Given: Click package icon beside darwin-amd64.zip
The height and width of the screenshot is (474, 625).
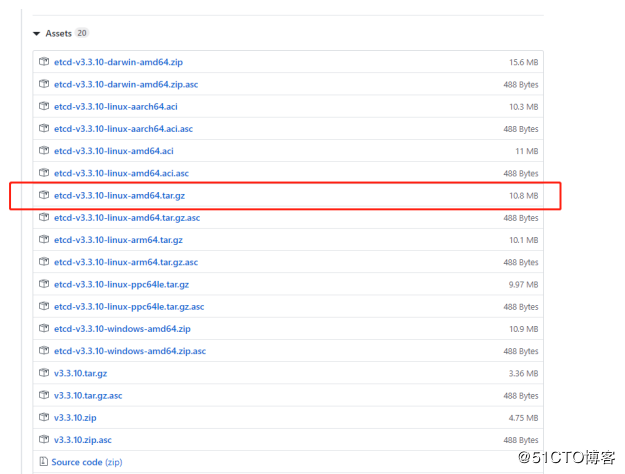Looking at the screenshot, I should click(x=44, y=61).
